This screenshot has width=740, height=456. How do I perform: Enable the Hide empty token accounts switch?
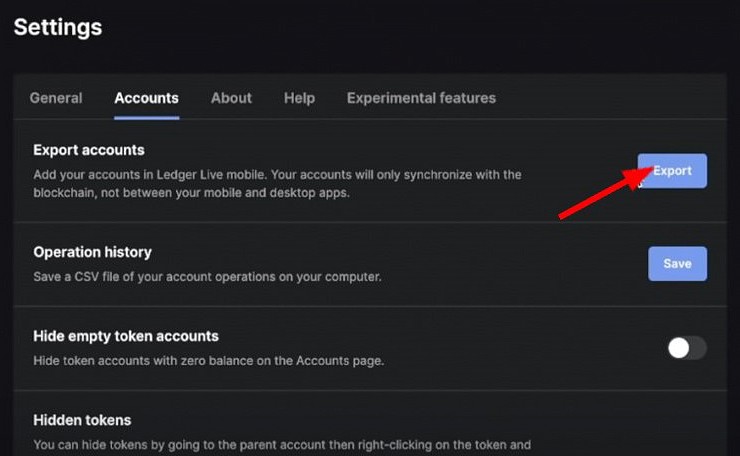click(687, 348)
